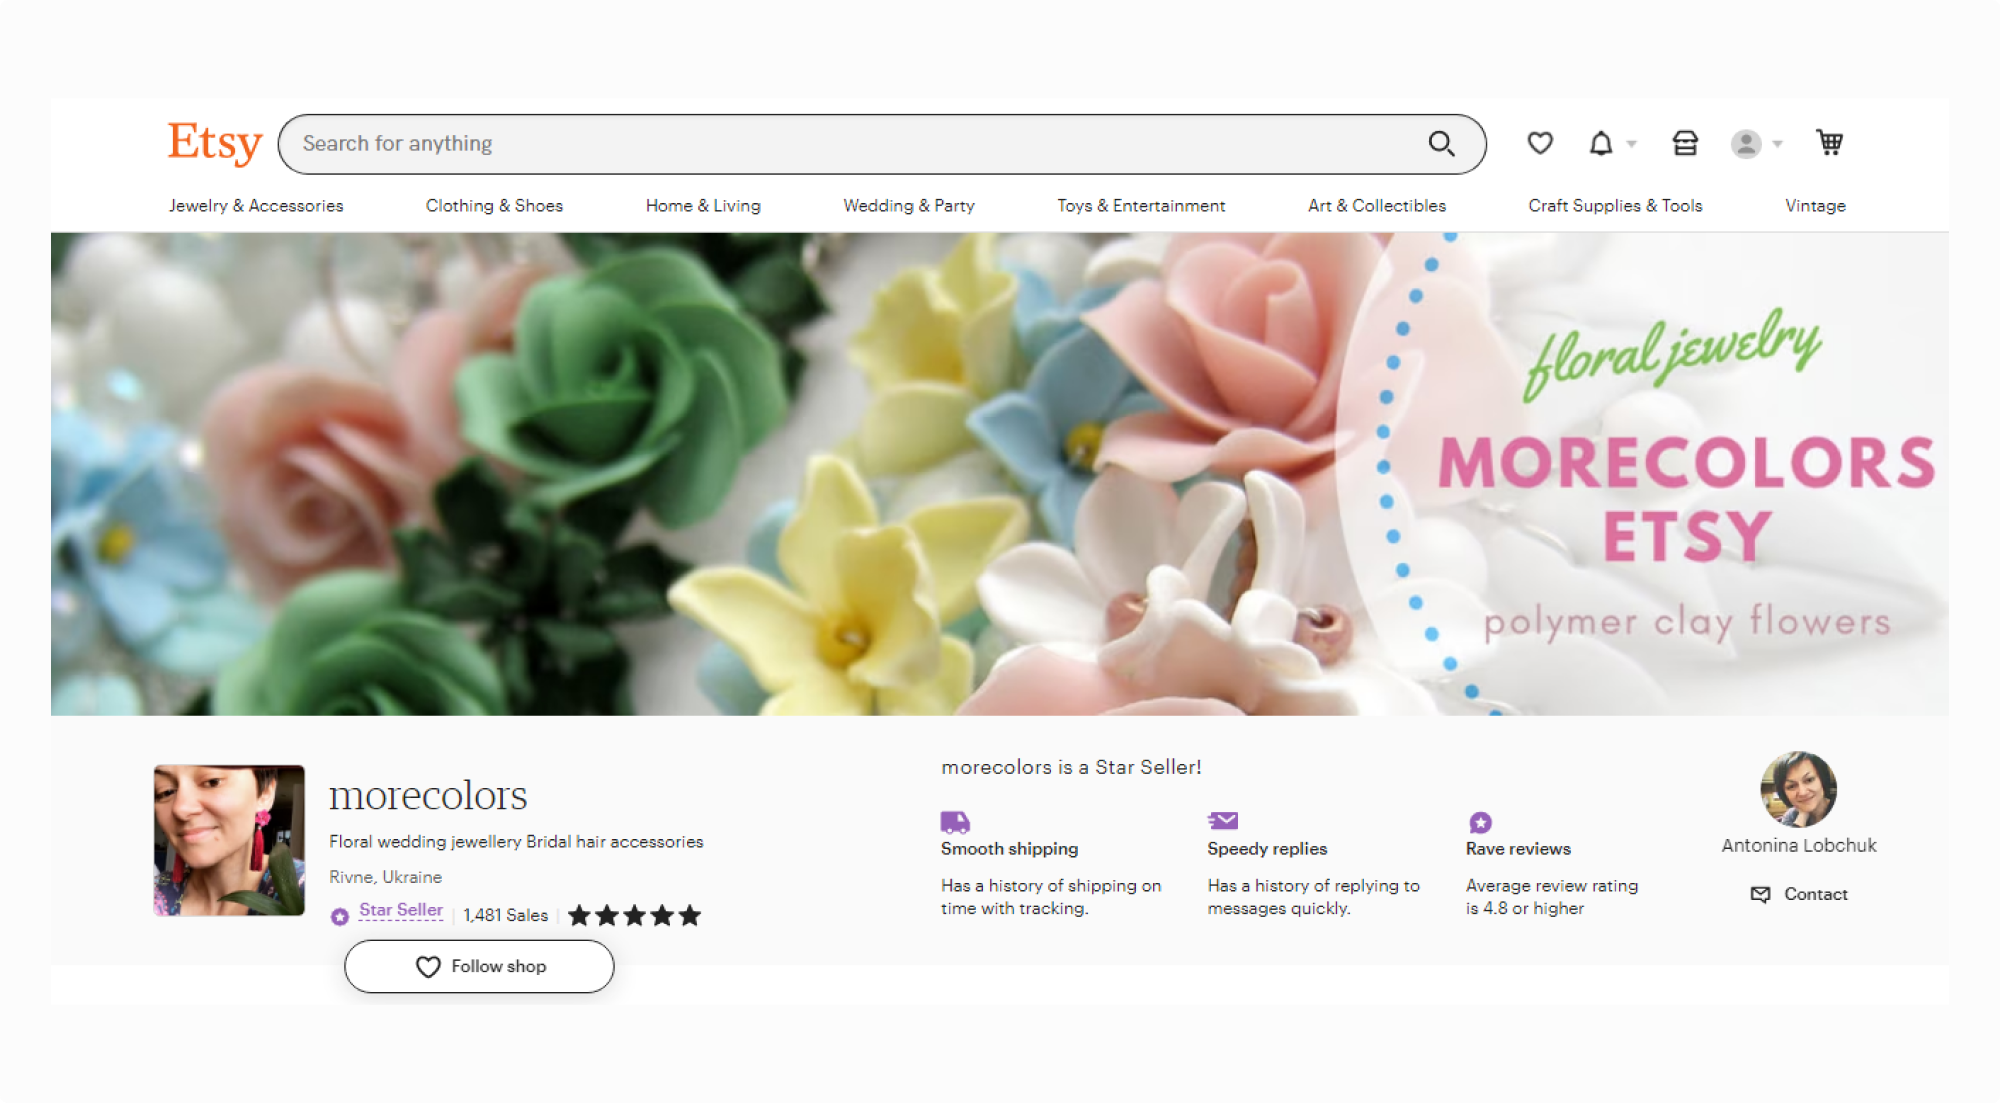
Task: Click 1,481 Sales text
Action: [506, 915]
